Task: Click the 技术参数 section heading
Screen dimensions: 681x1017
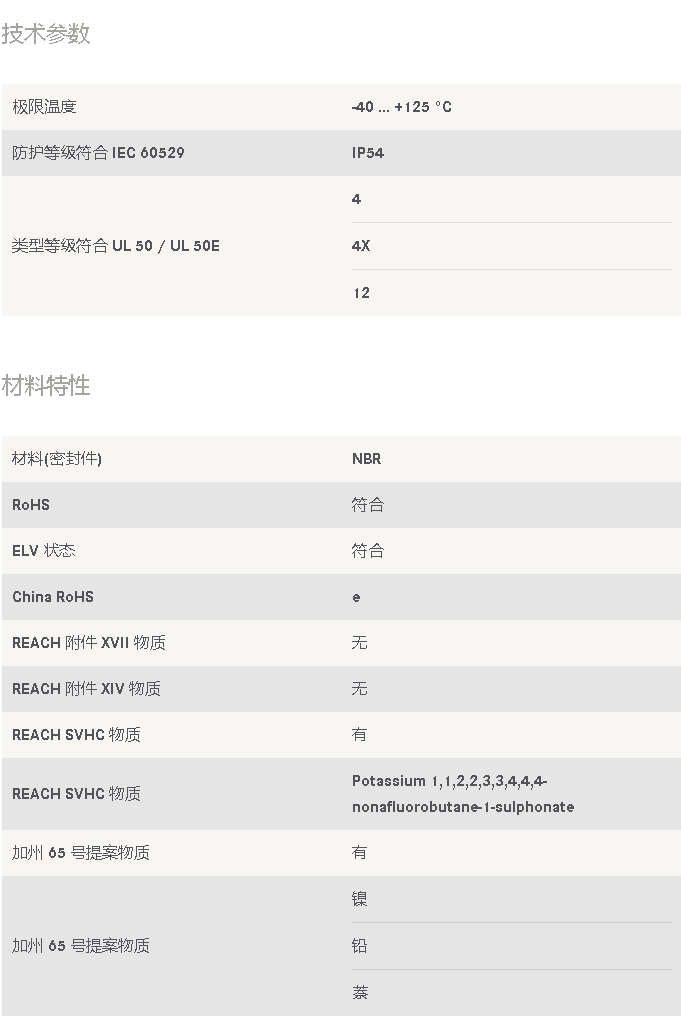Action: (46, 34)
